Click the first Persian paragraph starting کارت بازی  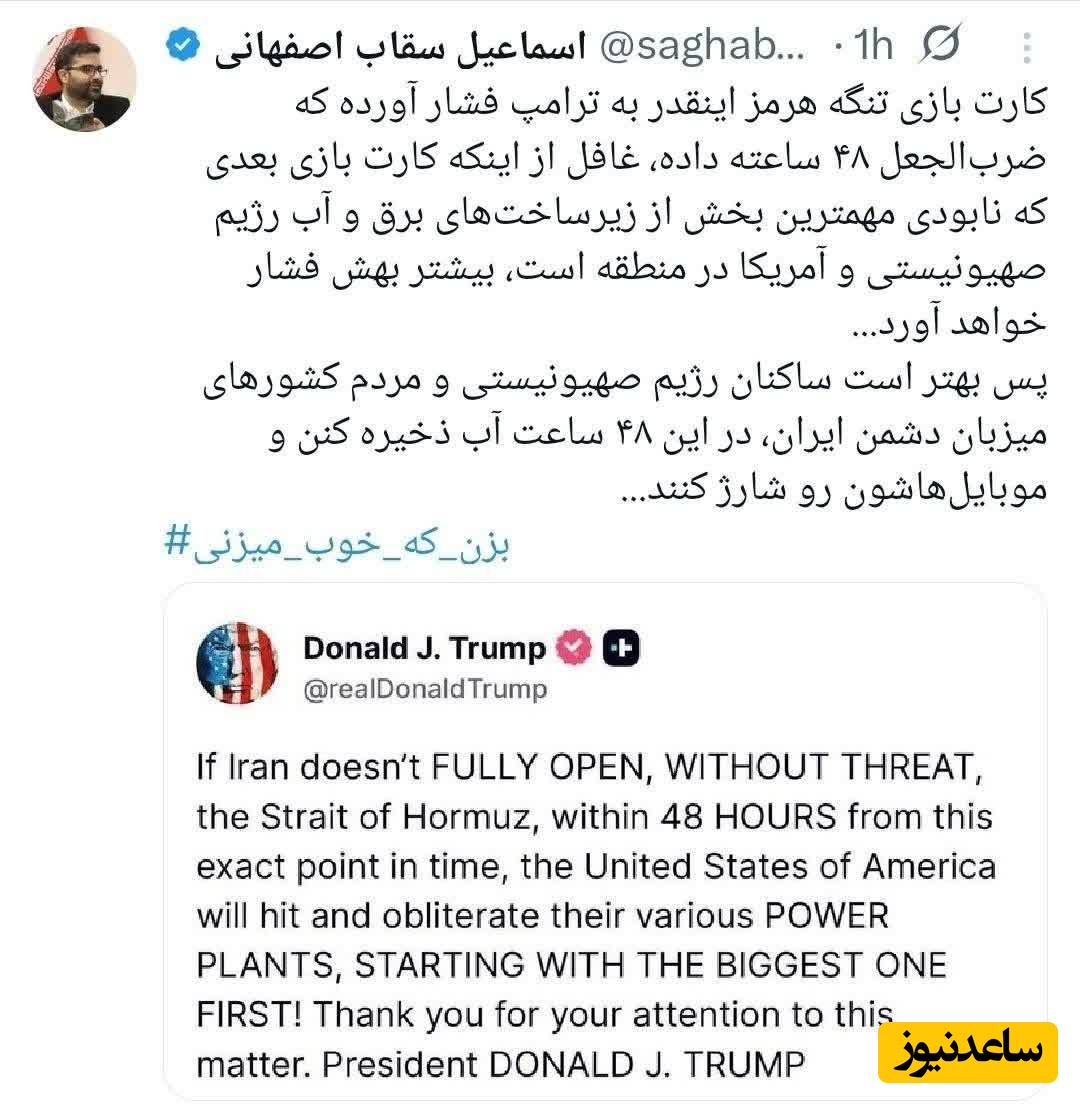point(626,211)
